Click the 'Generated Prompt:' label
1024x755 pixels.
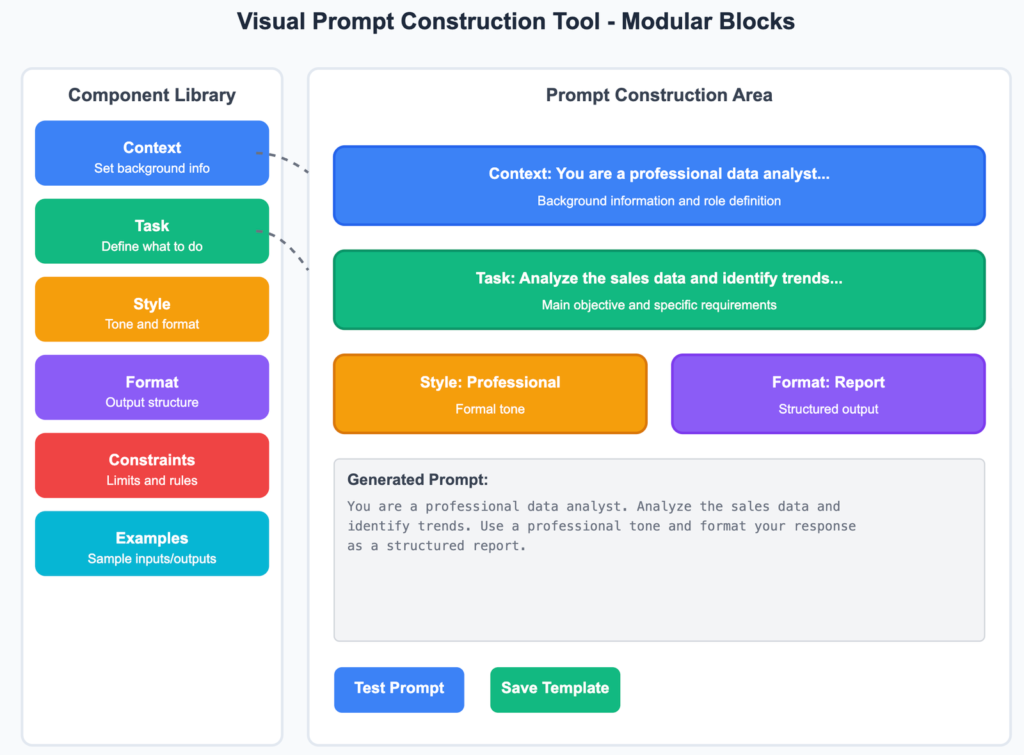[417, 480]
